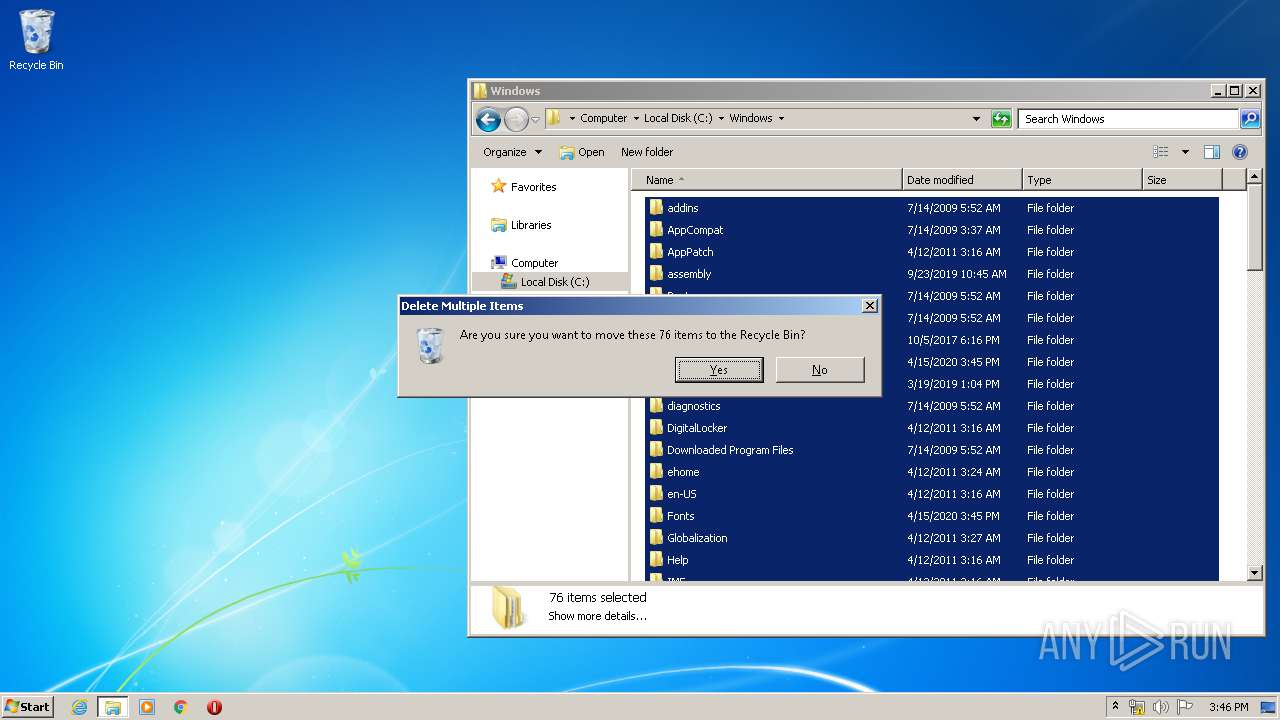1280x720 pixels.
Task: Click Windows Explorer taskbar button
Action: click(113, 707)
